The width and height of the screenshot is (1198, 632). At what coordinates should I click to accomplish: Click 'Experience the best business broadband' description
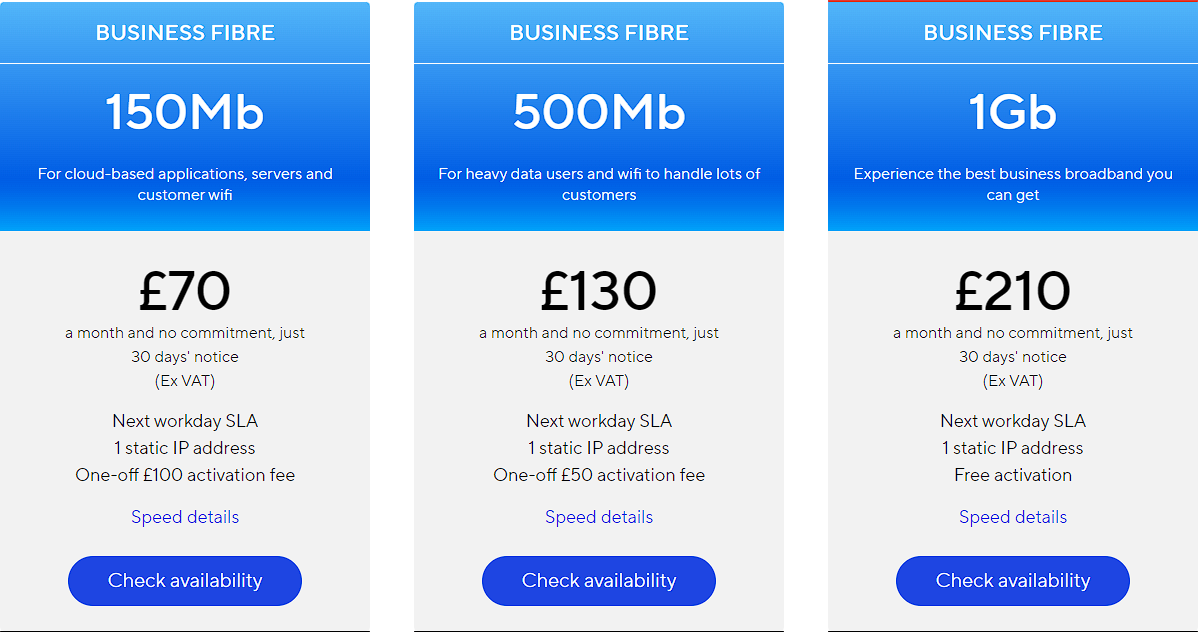pos(1013,184)
